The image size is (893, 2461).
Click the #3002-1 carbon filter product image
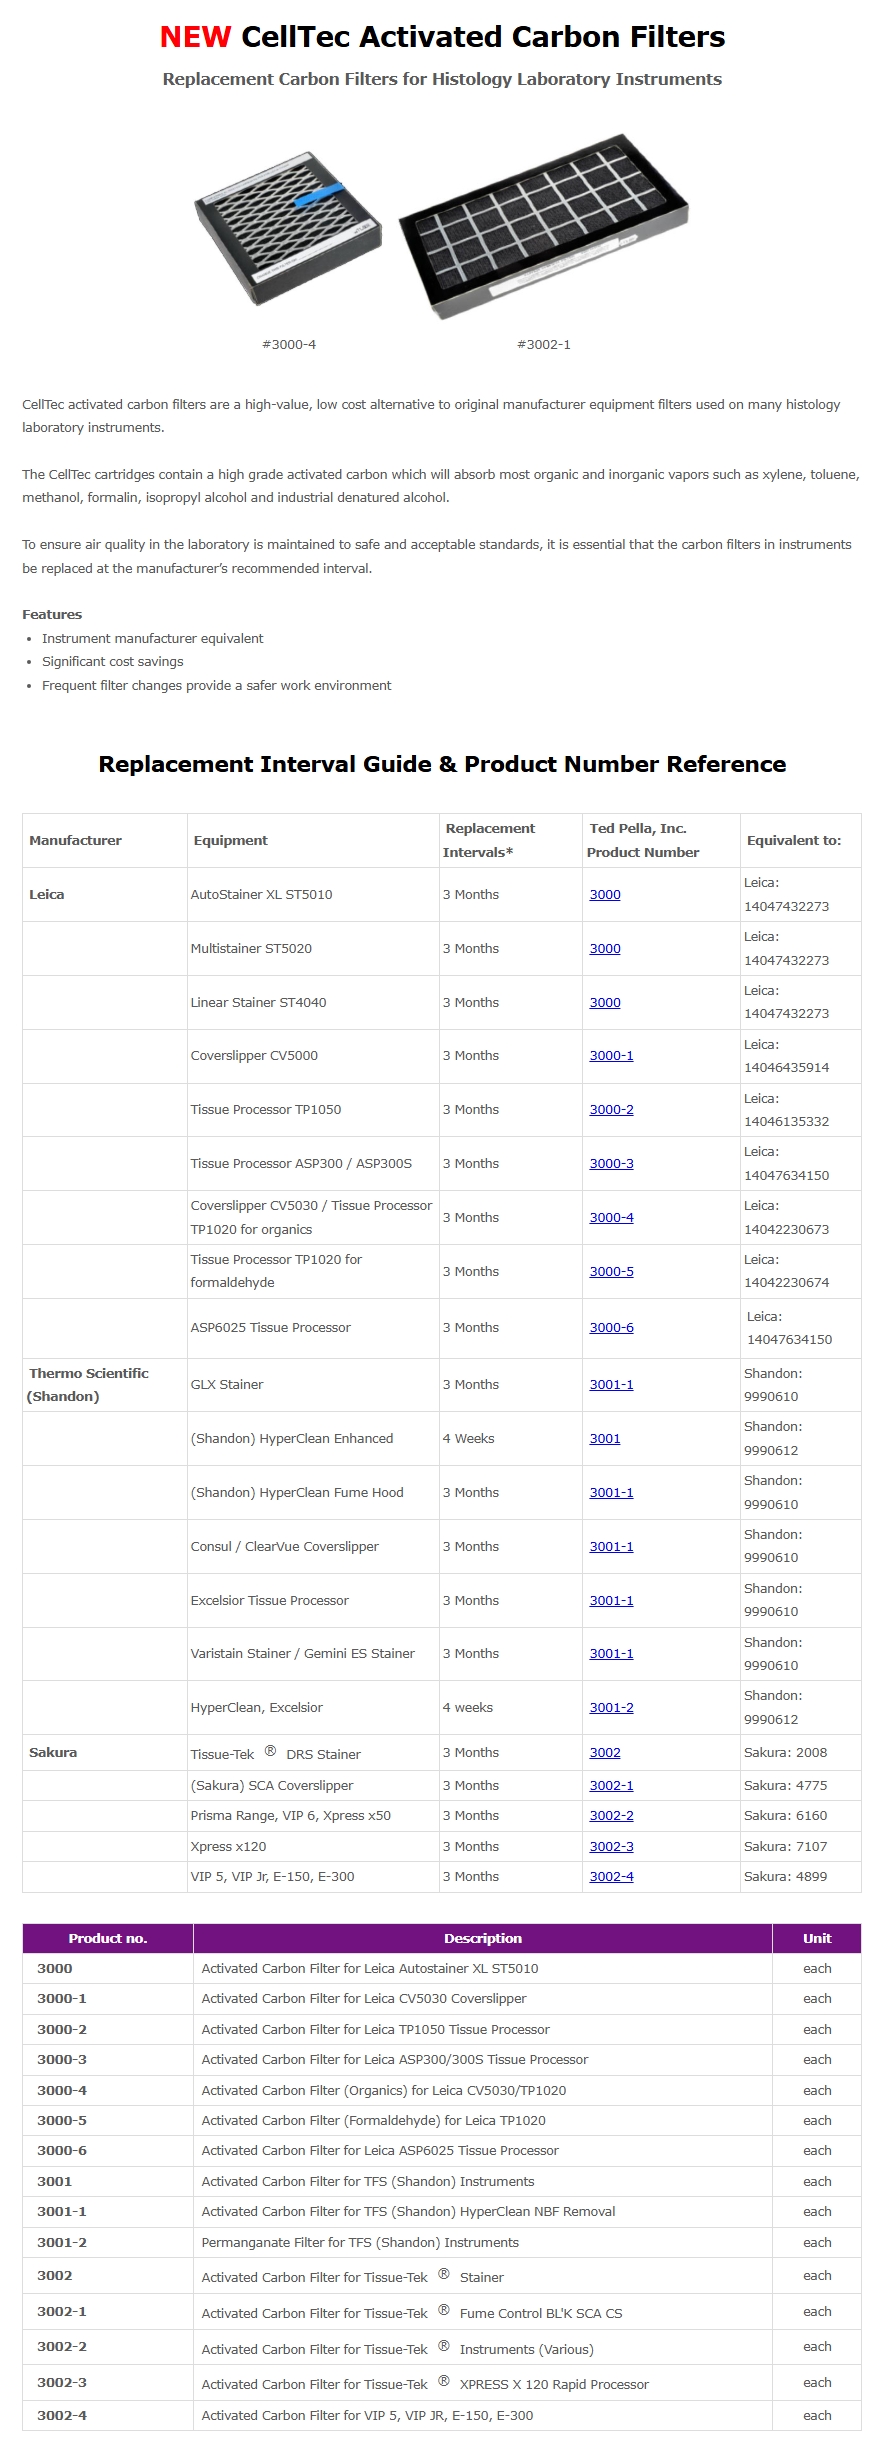(543, 227)
